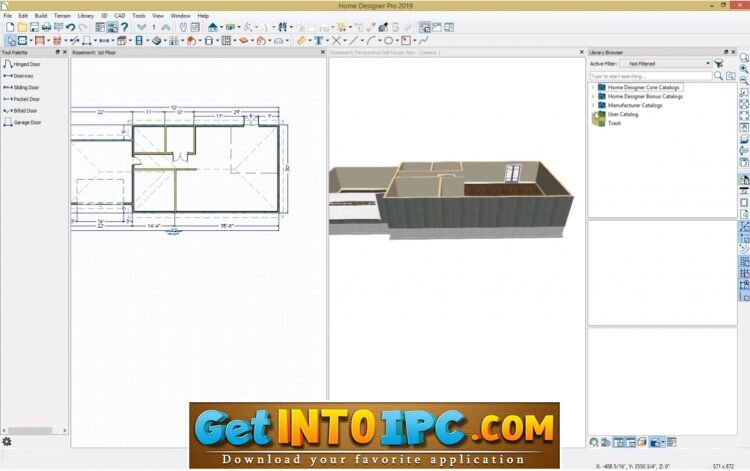
Task: Open dropdown arrow beside the Draw Line tool
Action: click(362, 41)
